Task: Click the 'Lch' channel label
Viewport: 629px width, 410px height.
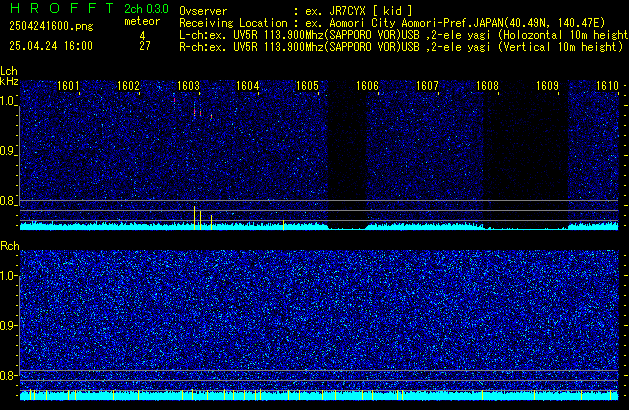Action: click(x=9, y=71)
